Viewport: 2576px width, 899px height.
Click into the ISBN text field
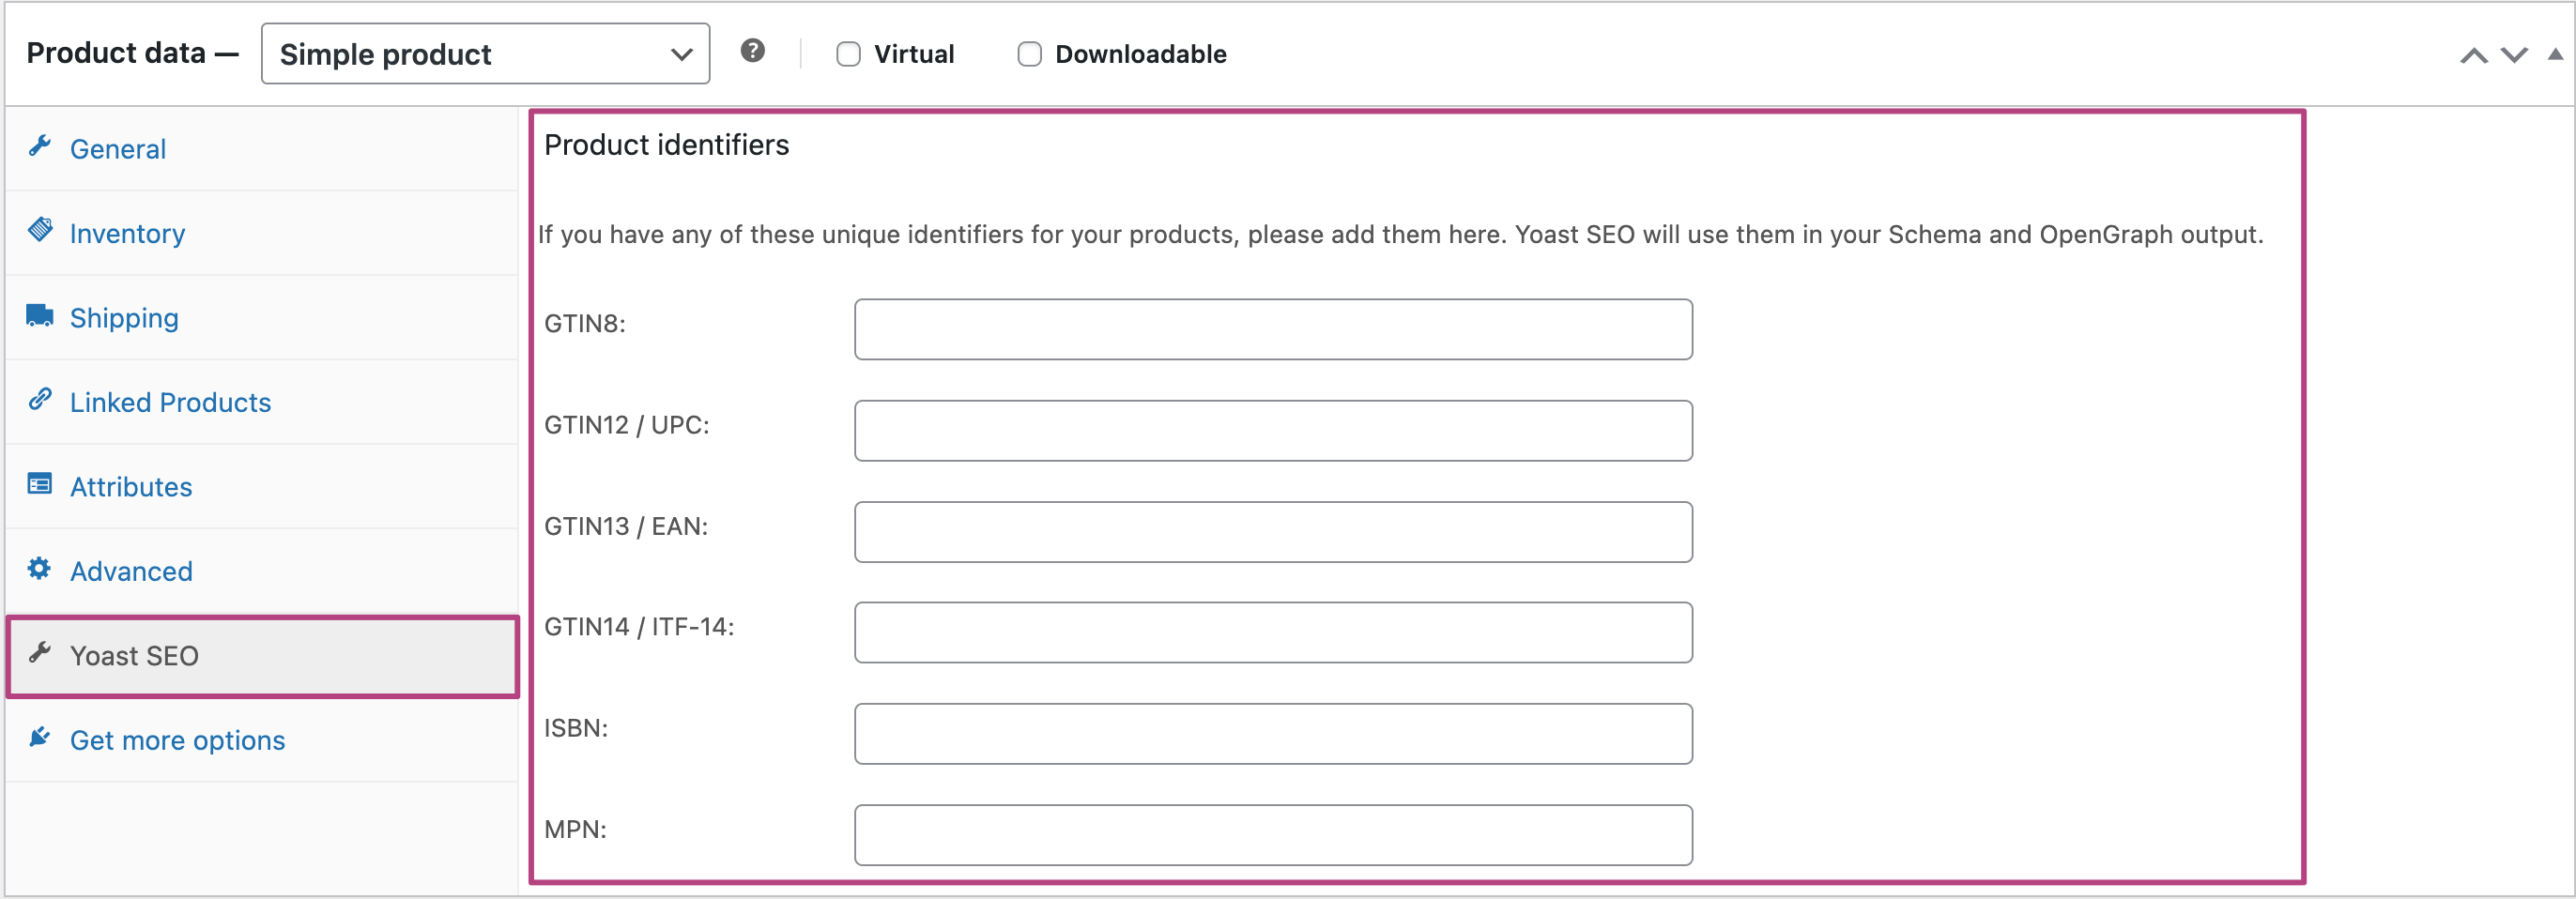[1272, 734]
